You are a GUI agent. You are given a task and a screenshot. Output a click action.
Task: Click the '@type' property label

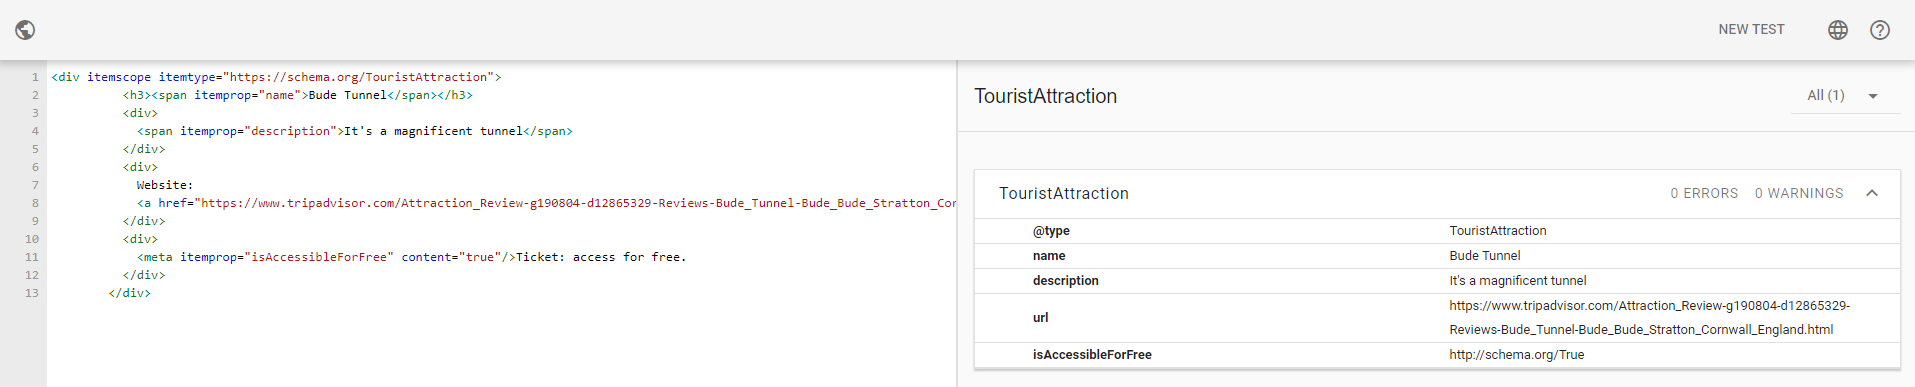(1051, 231)
